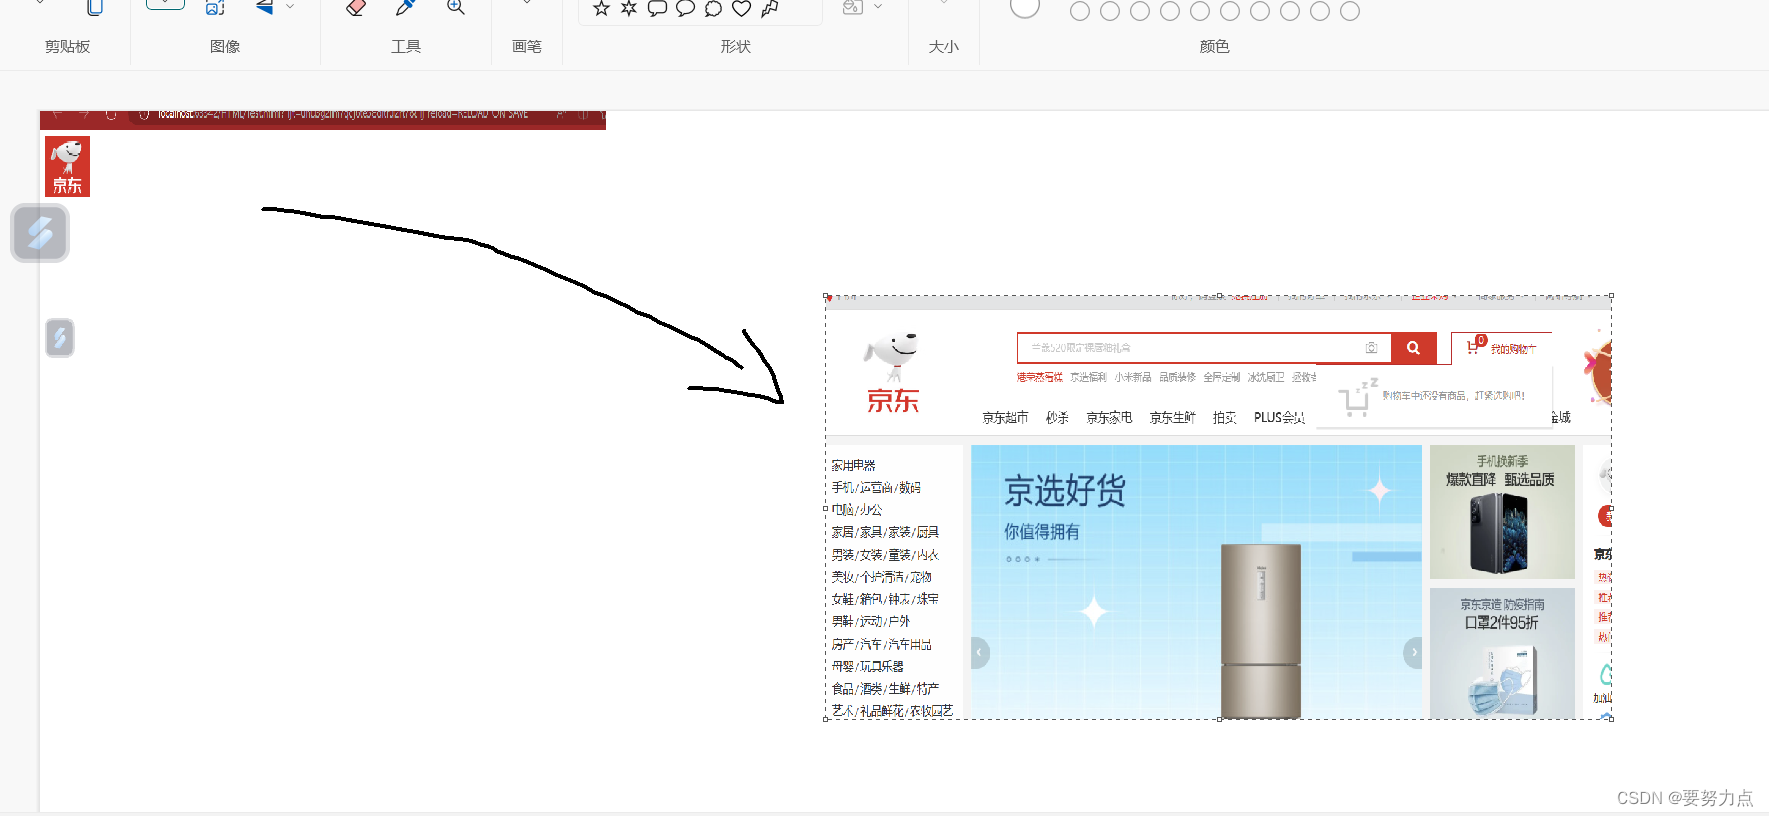
Task: Click the larger floating lightning widget icon
Action: 40,233
